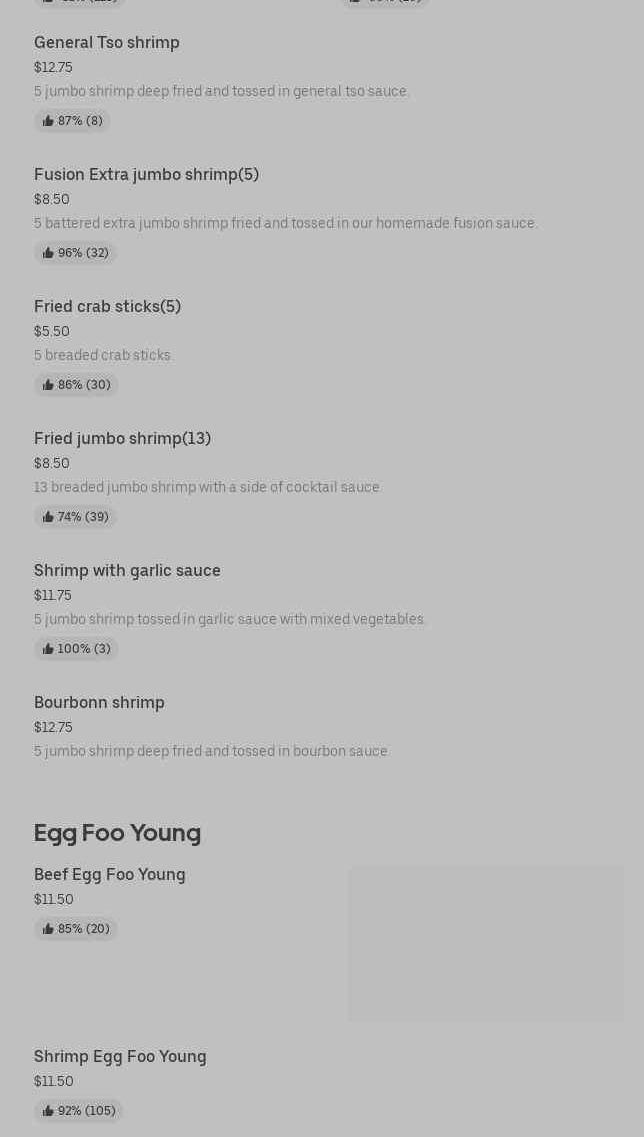Select the Shrimp with garlic sauce title
Viewport: 644px width, 1137px height.
pos(127,570)
